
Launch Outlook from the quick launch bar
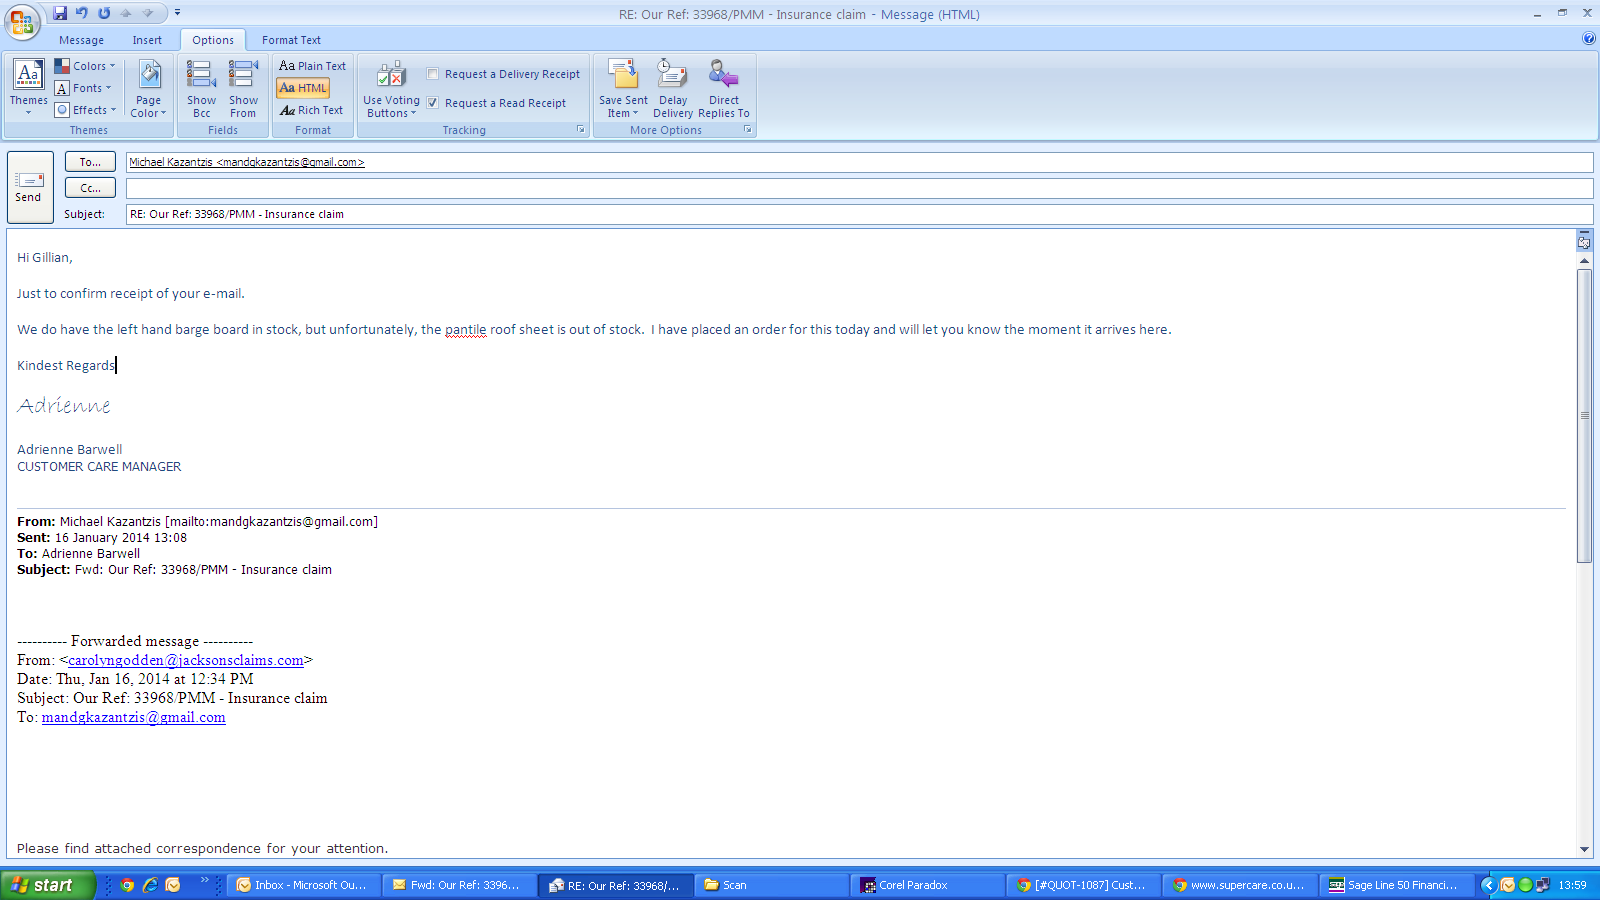[x=173, y=885]
